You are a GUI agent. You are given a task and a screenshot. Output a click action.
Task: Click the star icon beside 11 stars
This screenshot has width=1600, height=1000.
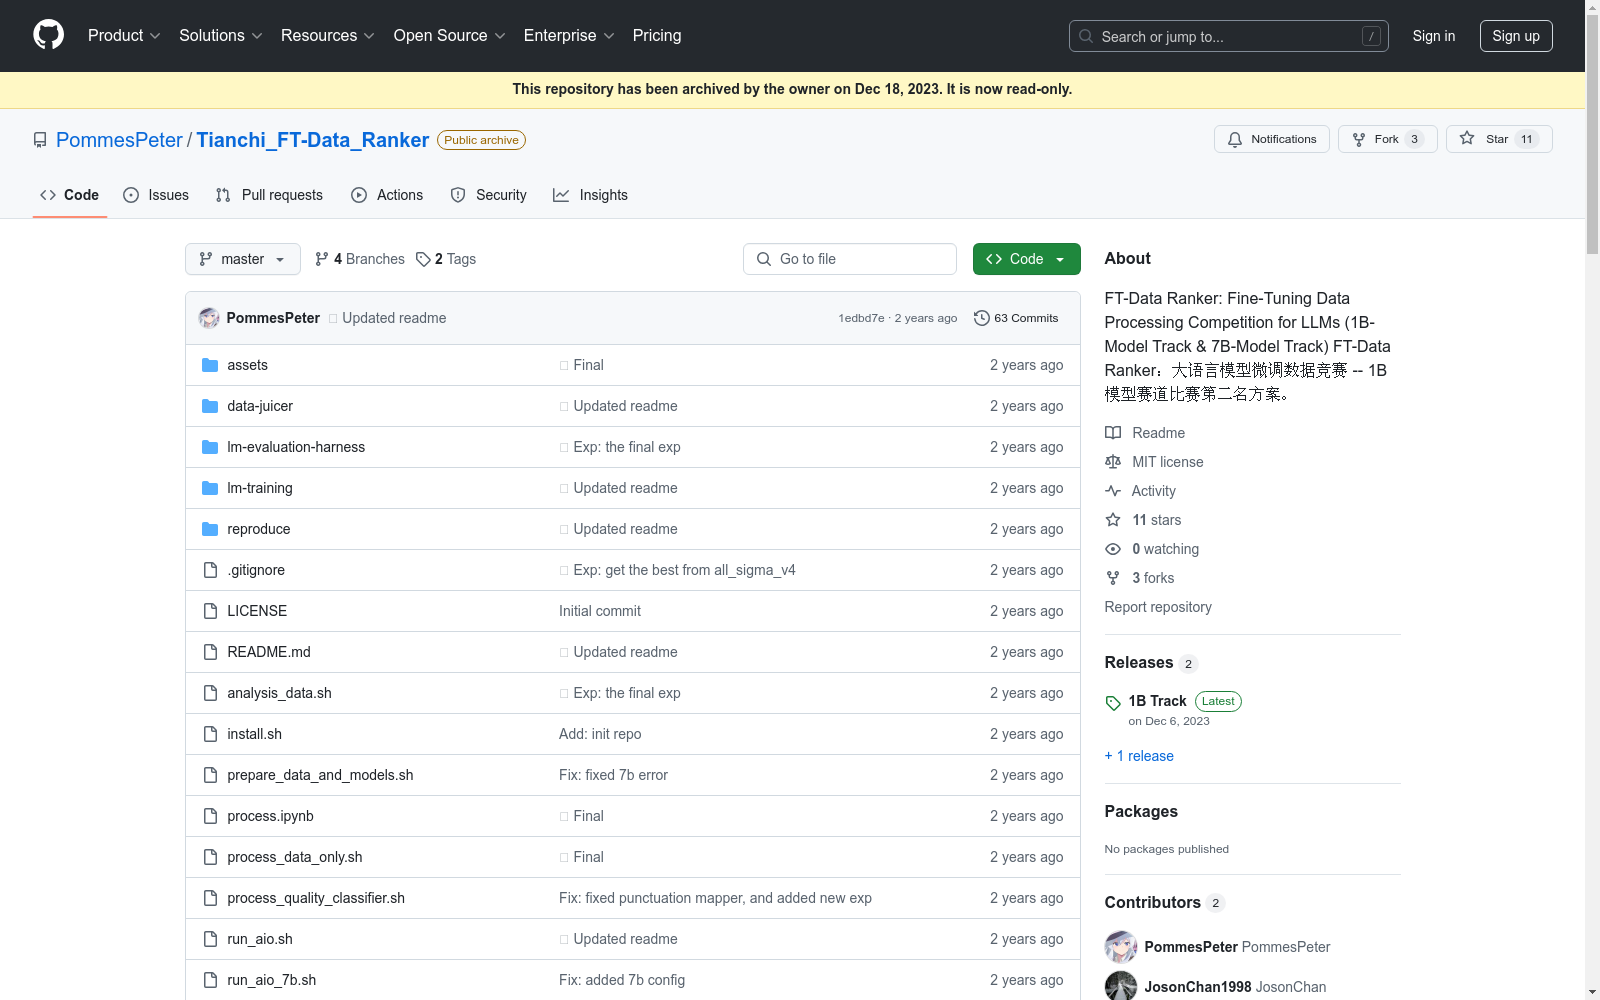[1113, 520]
